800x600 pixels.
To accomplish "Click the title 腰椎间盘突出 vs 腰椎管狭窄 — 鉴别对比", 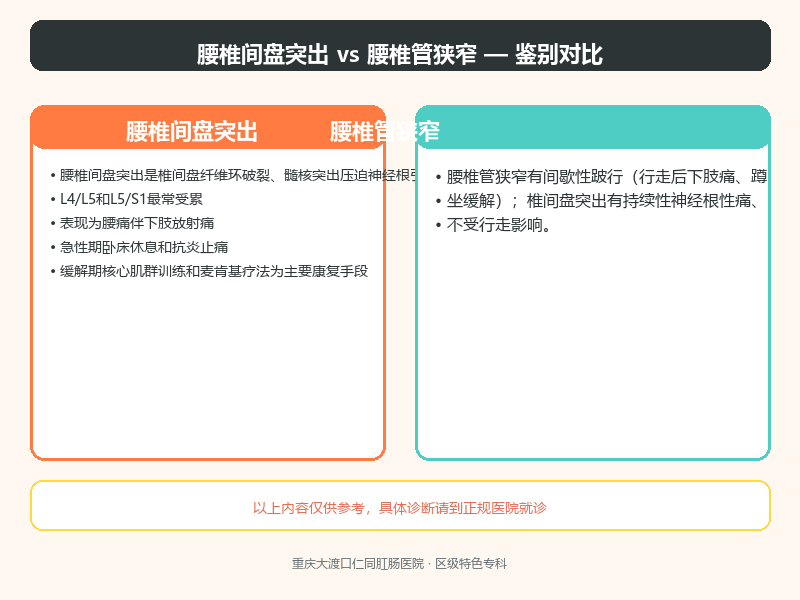I will pyautogui.click(x=400, y=54).
